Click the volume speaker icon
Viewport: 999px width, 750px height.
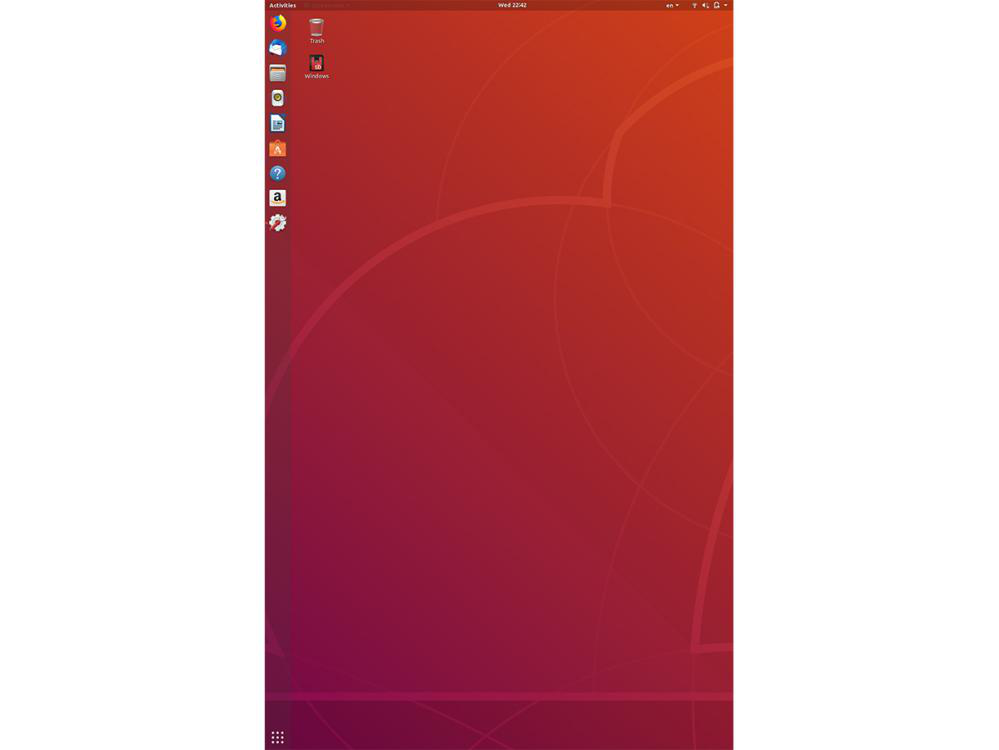click(705, 5)
